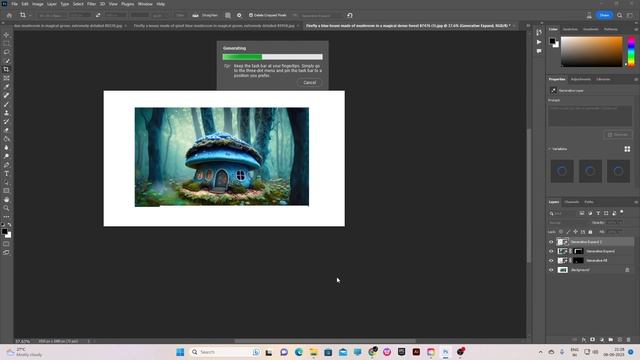Click the Home icon in options bar
This screenshot has height=360, width=640.
click(9, 15)
